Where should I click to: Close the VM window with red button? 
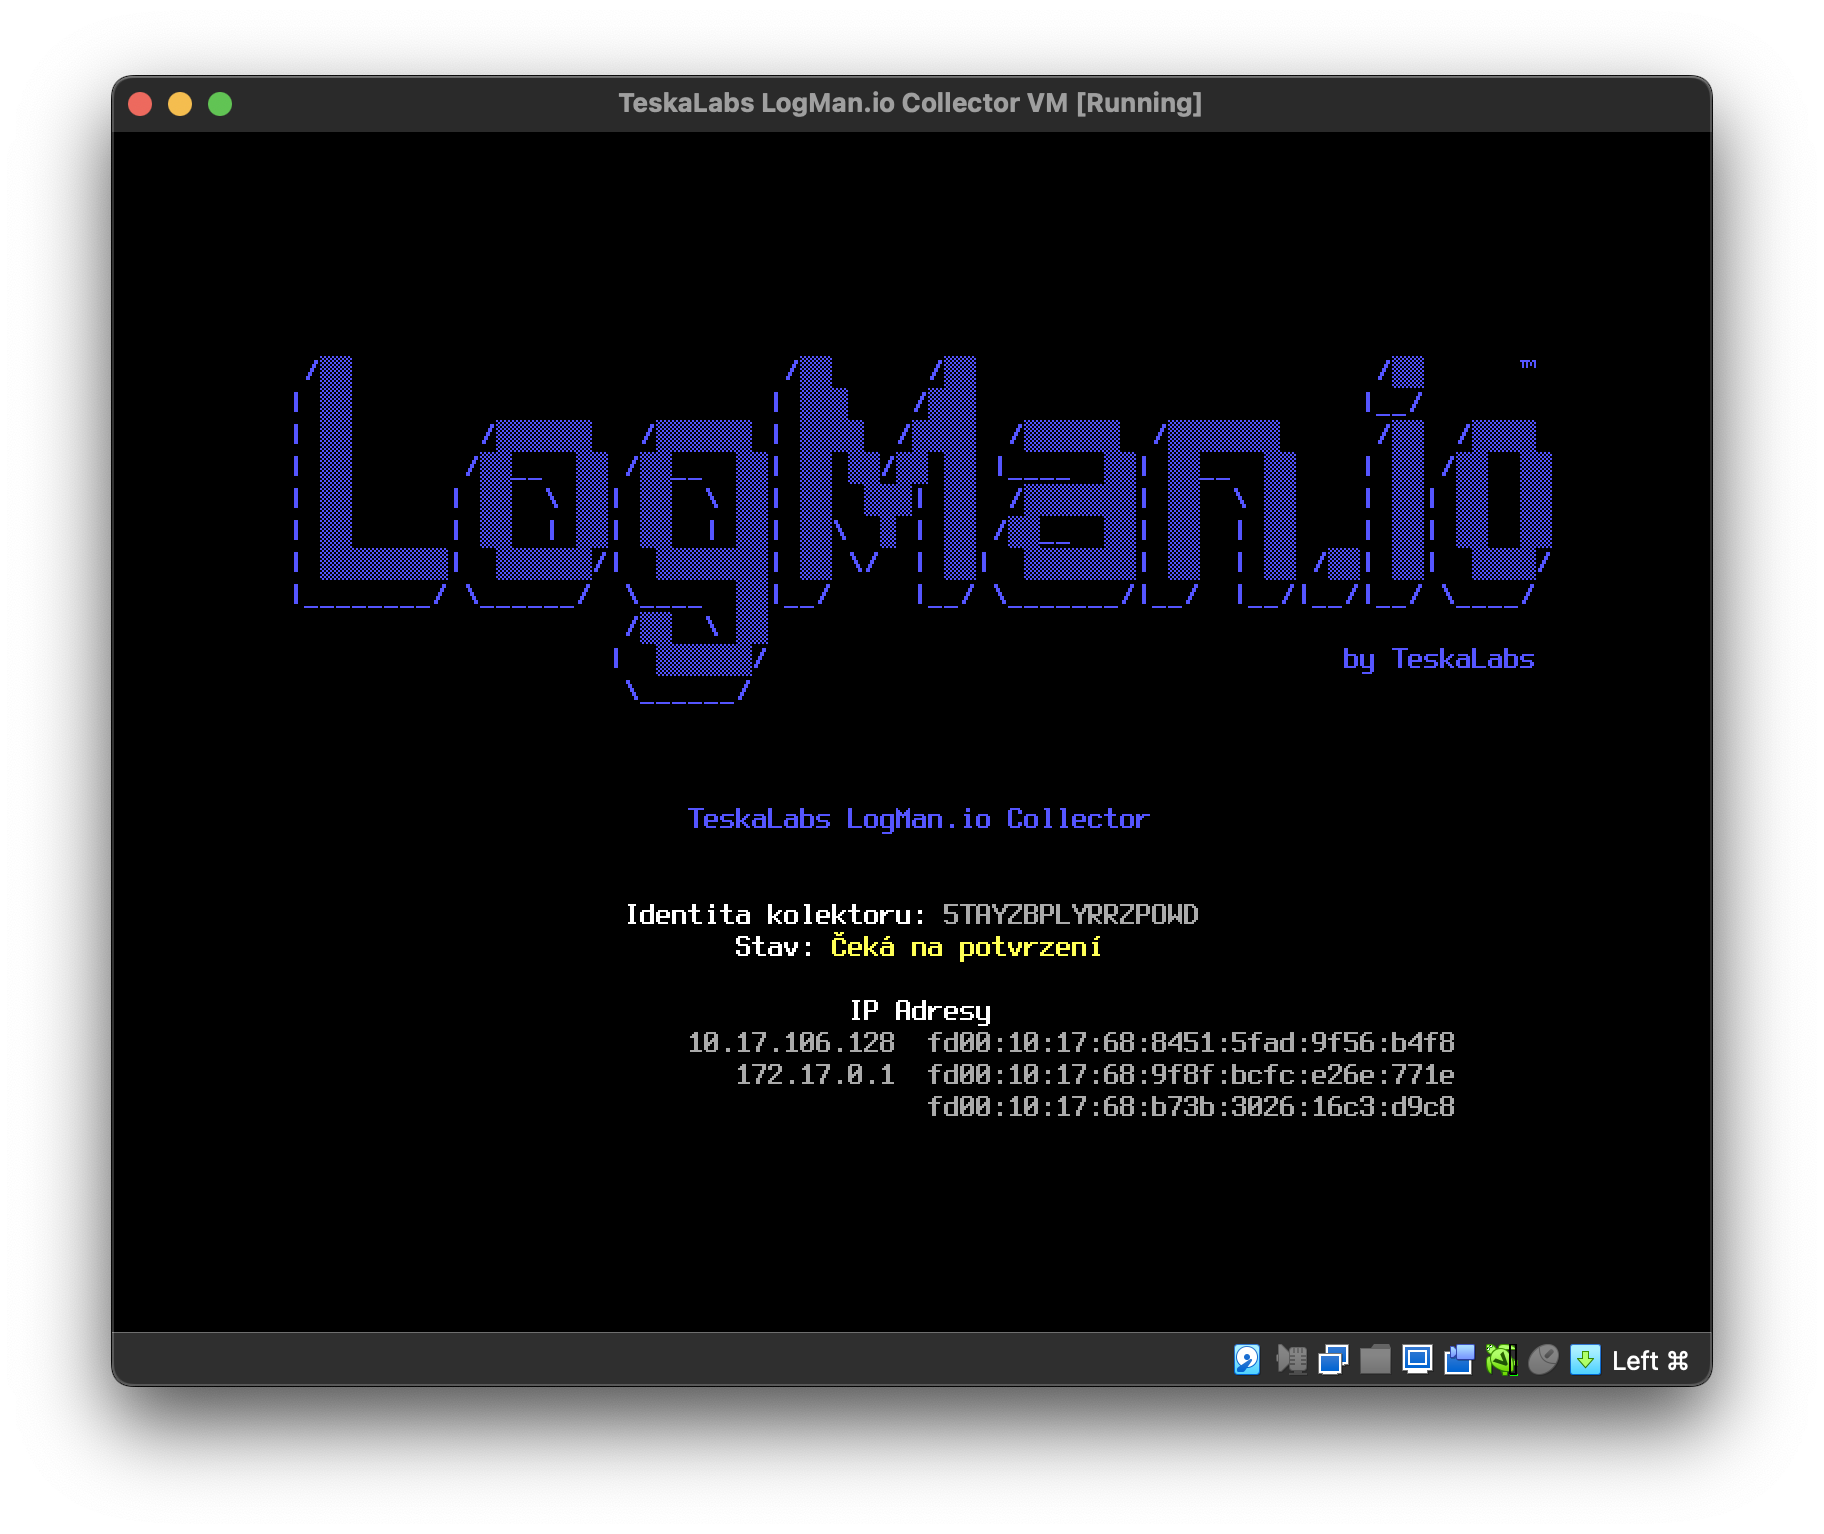pyautogui.click(x=140, y=104)
